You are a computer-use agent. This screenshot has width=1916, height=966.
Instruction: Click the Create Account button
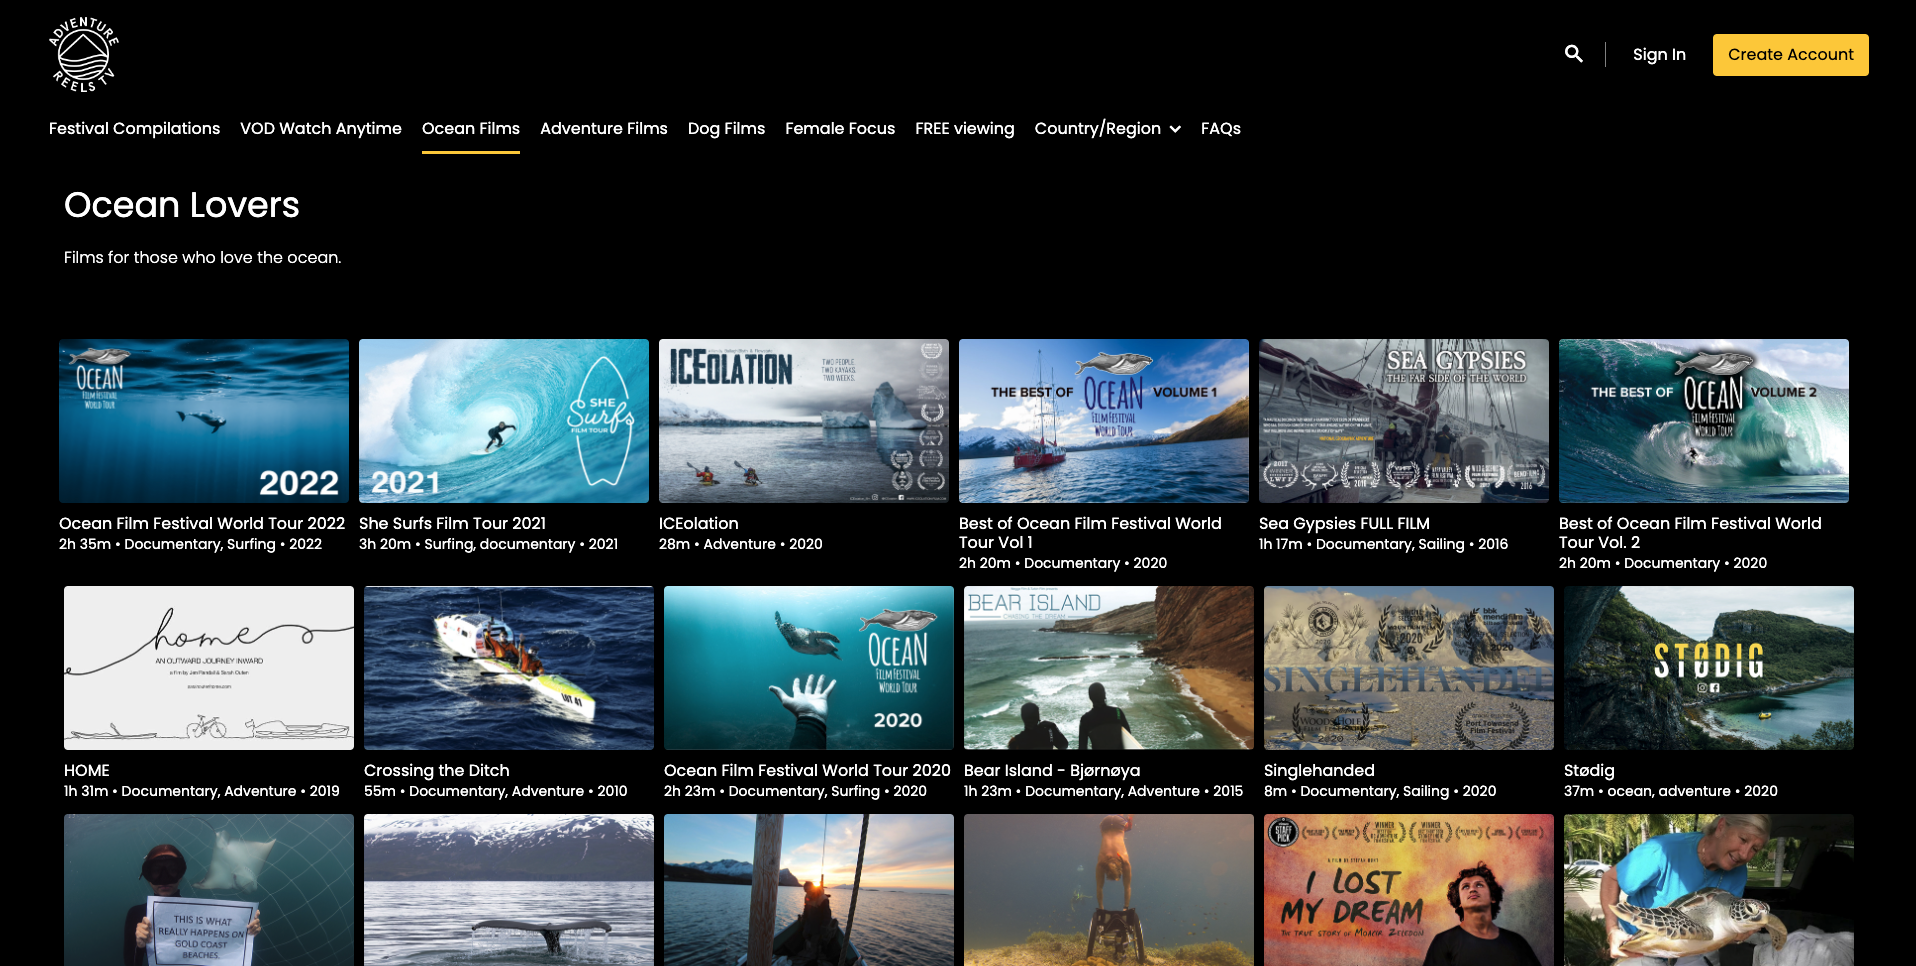point(1790,55)
